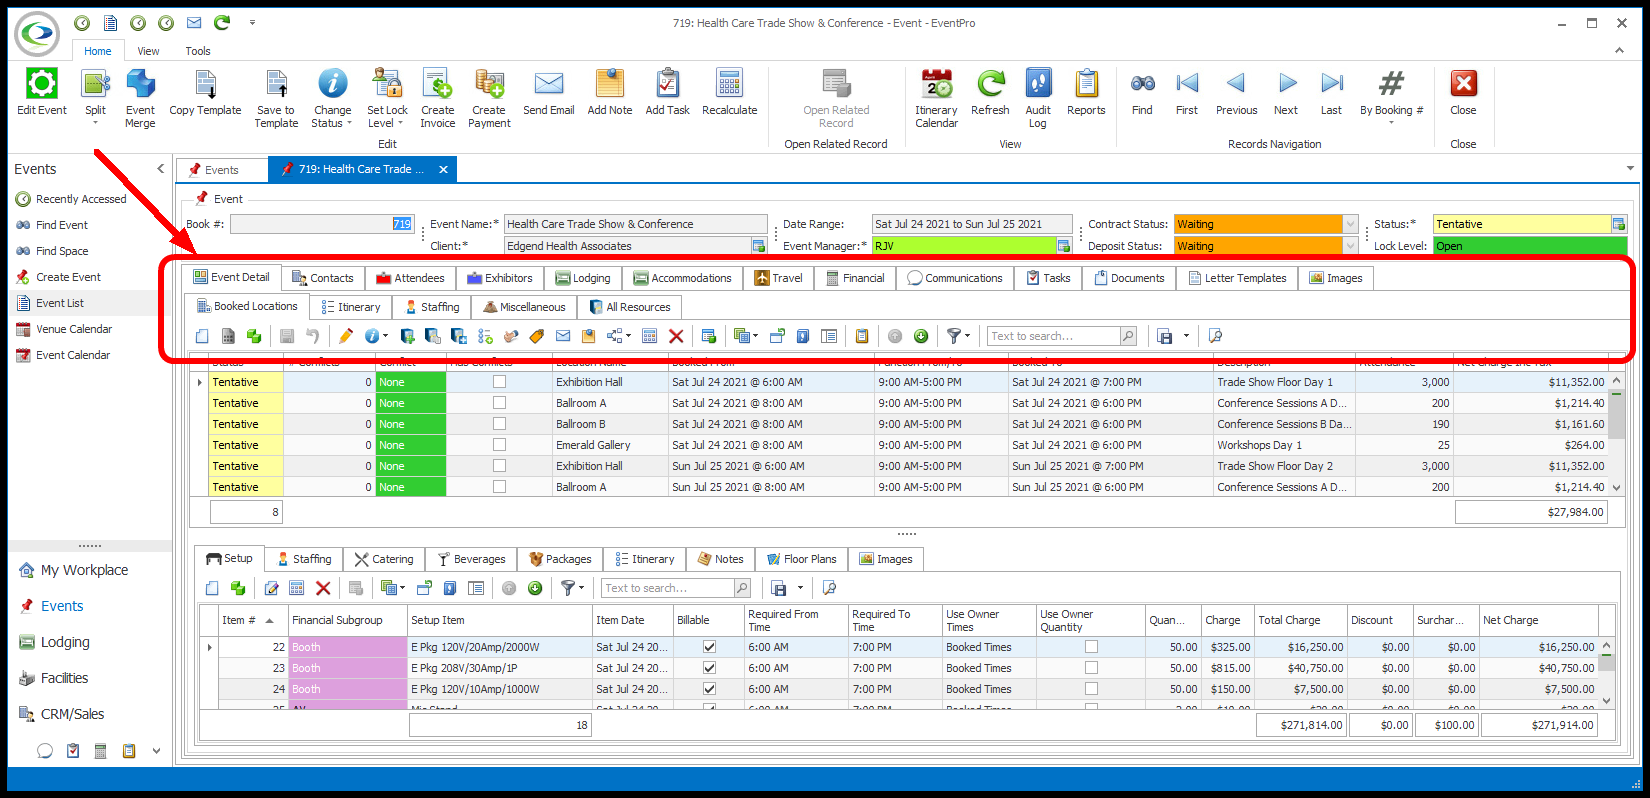Click the Find binoculars icon in the ribbon
The width and height of the screenshot is (1650, 798).
[x=1142, y=84]
